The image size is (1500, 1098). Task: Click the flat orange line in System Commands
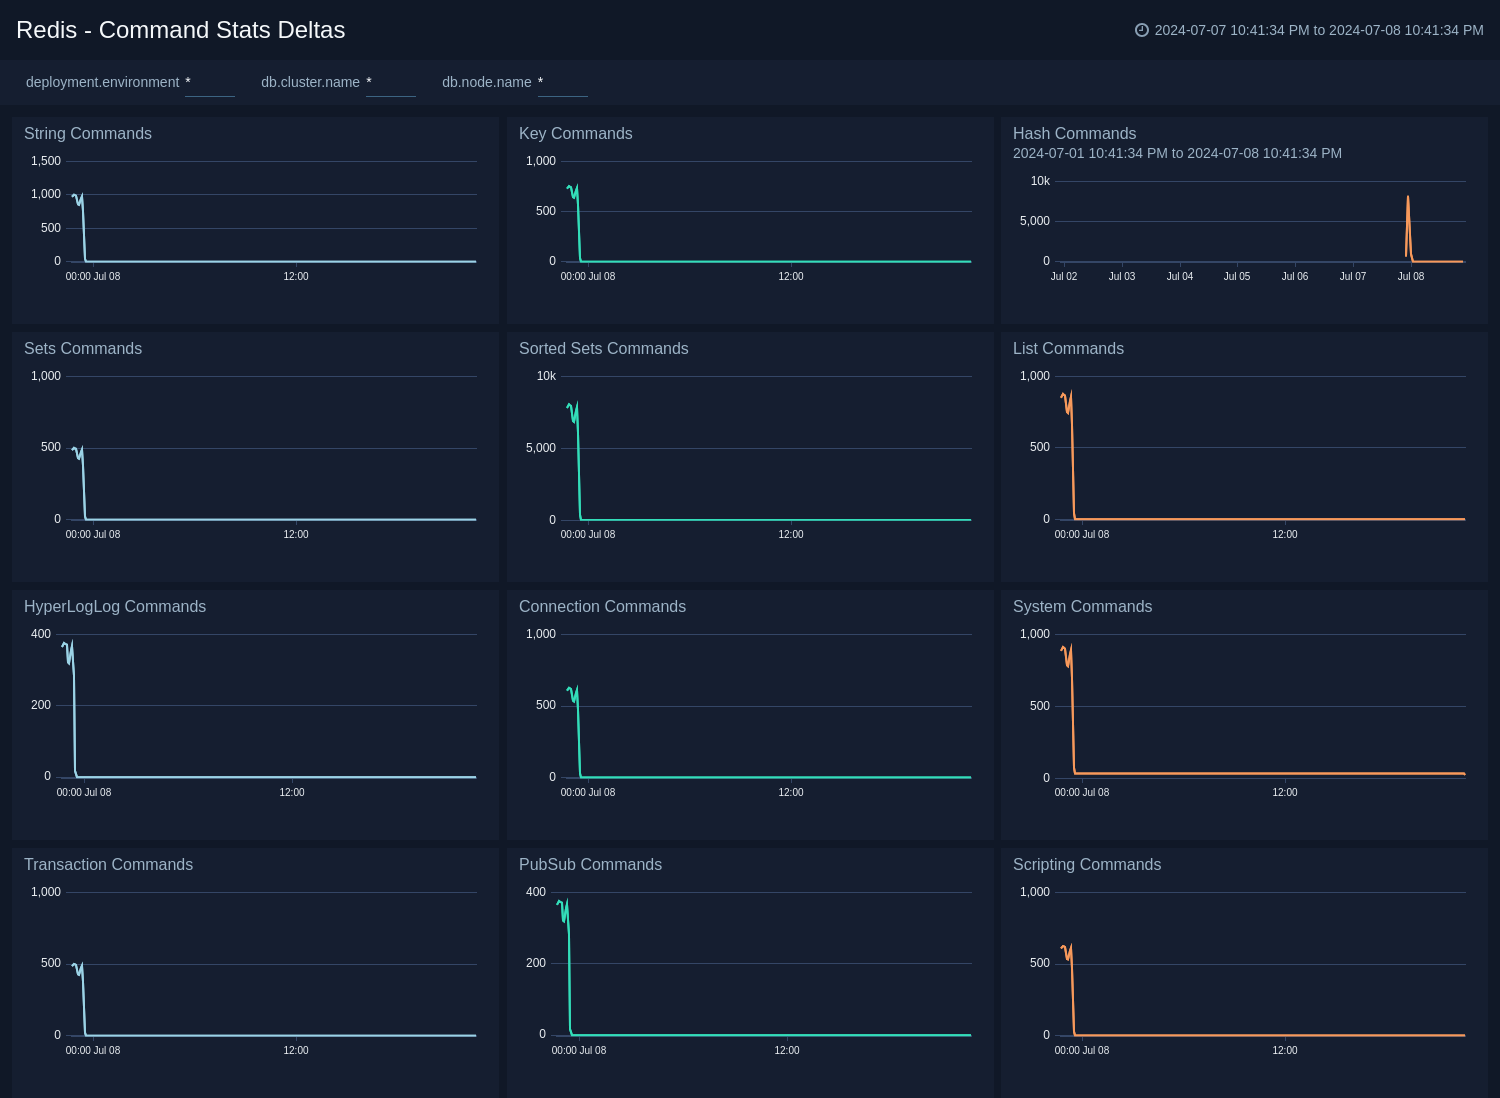(x=1270, y=773)
